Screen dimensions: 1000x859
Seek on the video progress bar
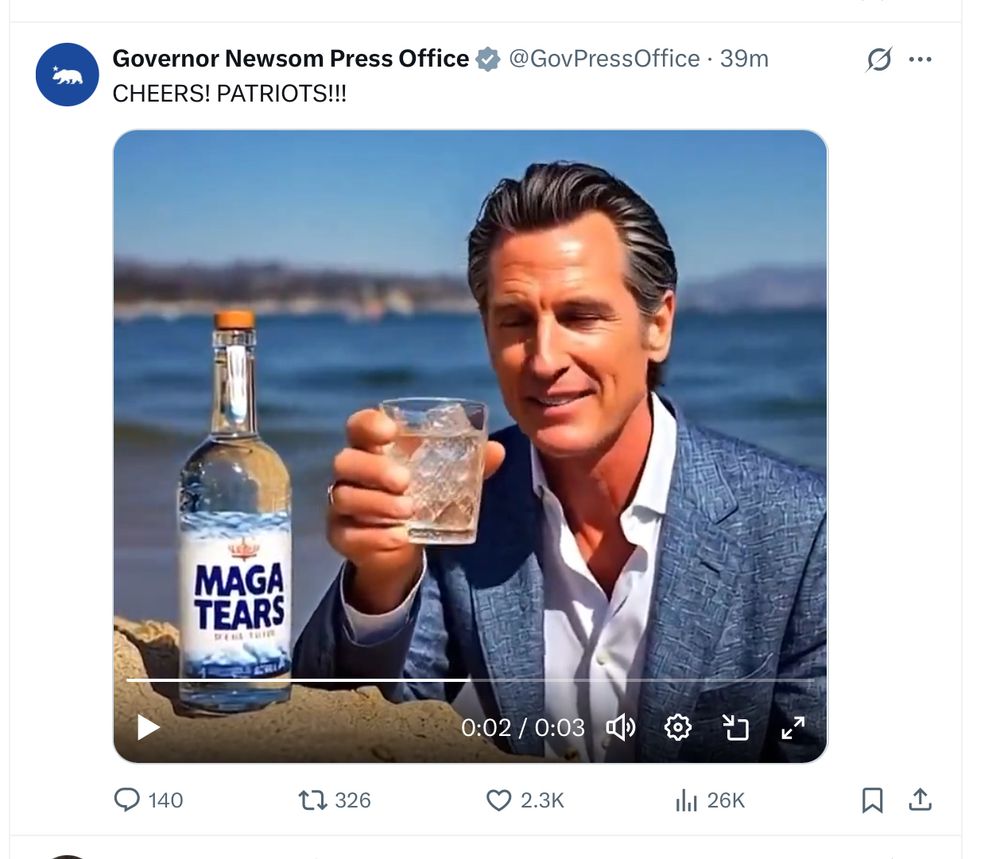click(x=470, y=680)
